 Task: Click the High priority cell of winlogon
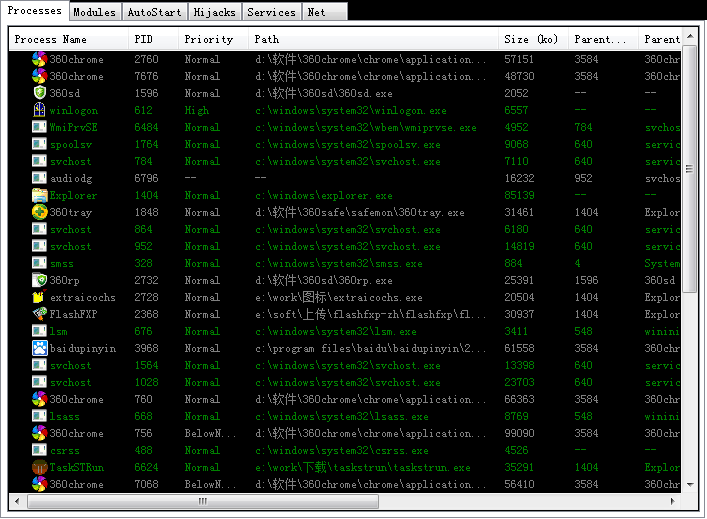197,110
